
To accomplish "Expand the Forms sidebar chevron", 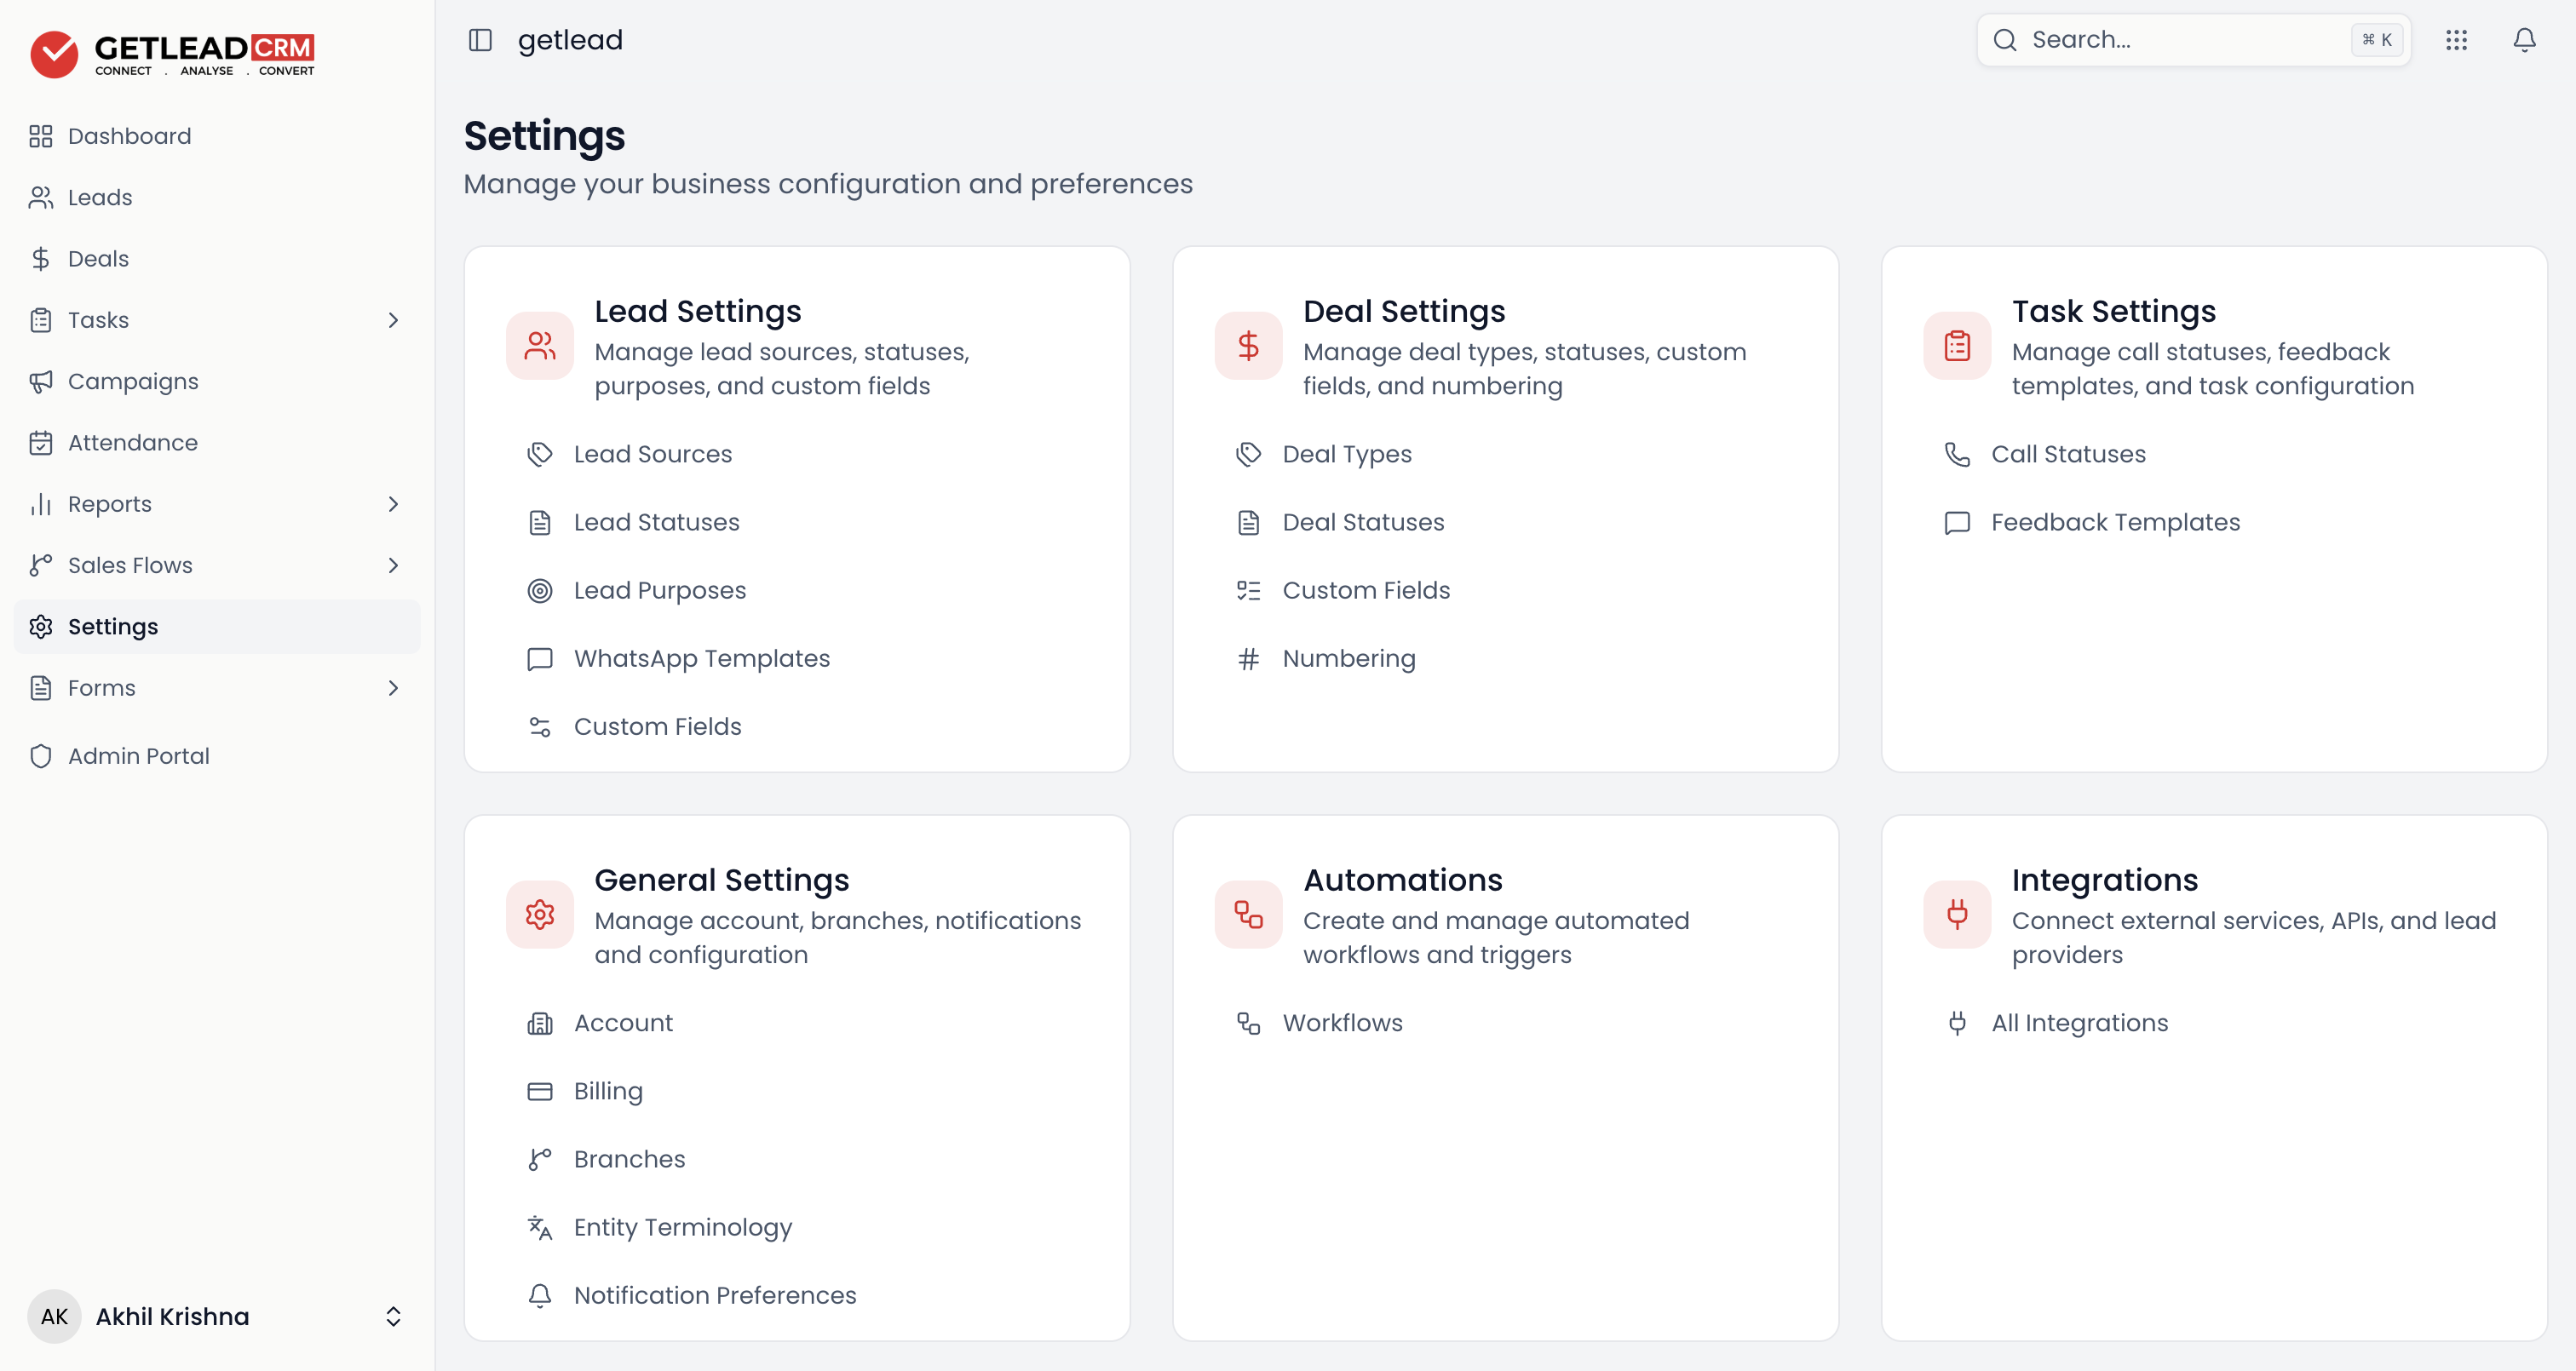I will (393, 688).
